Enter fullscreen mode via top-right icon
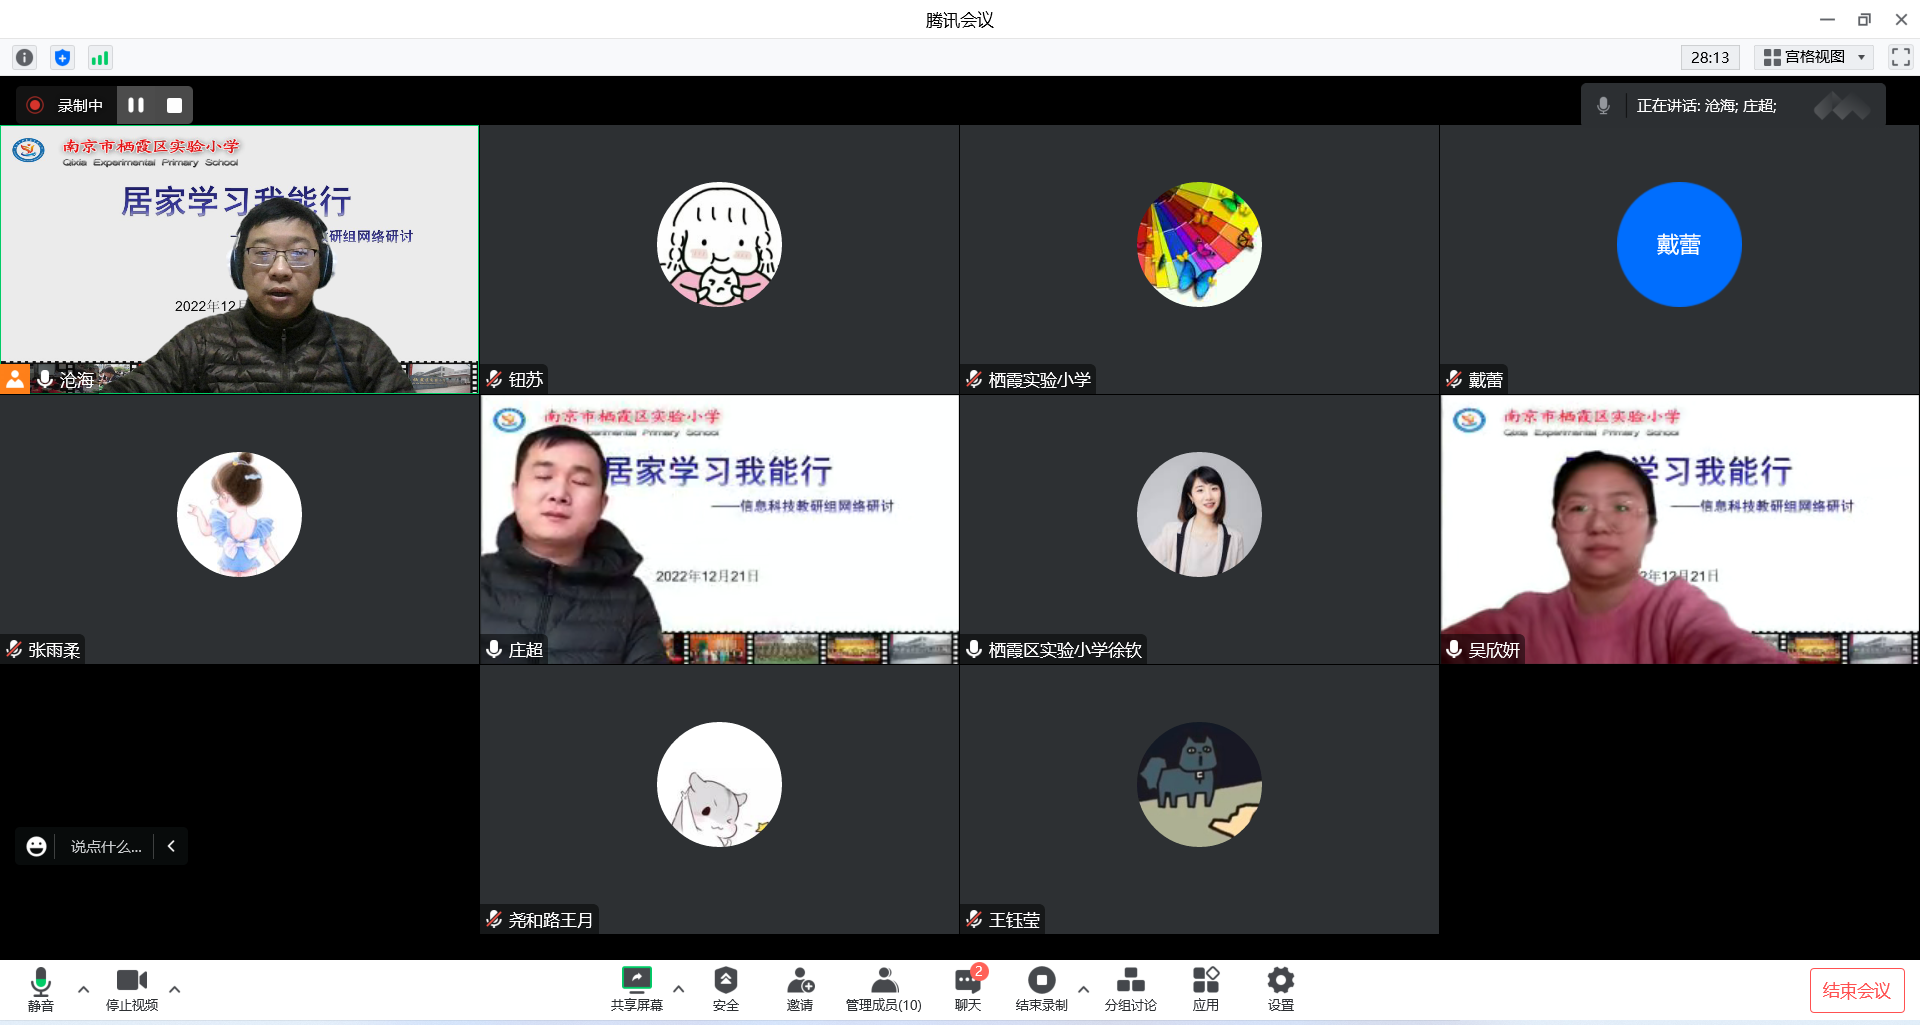 click(1900, 57)
